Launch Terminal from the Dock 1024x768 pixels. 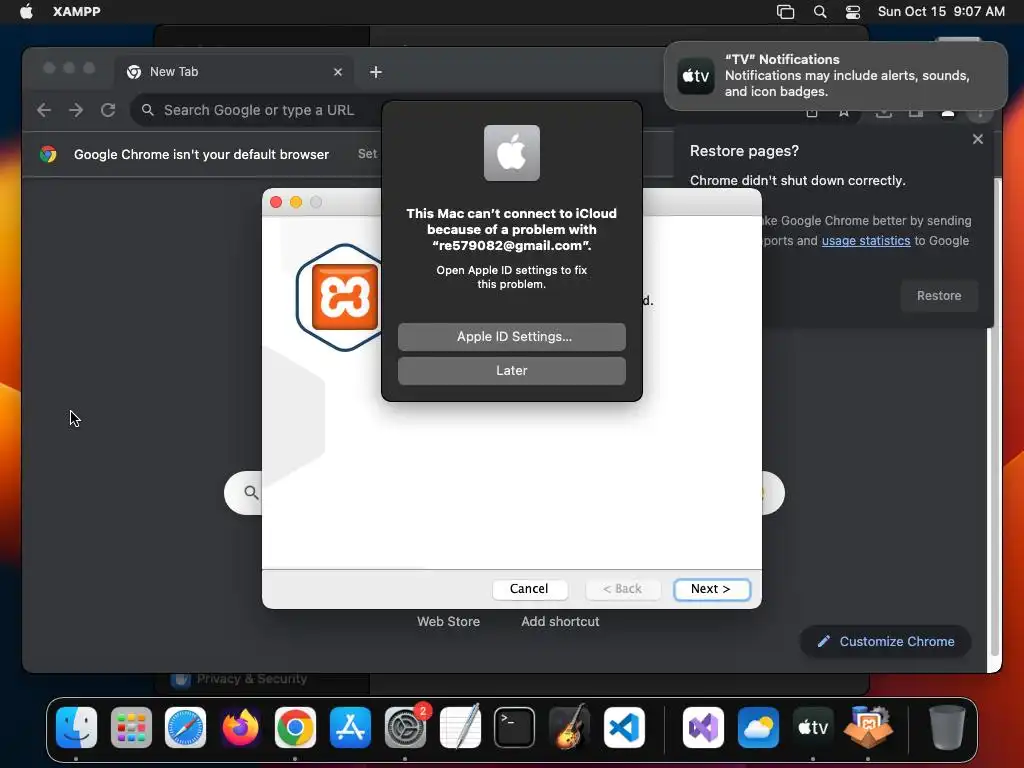tap(514, 728)
